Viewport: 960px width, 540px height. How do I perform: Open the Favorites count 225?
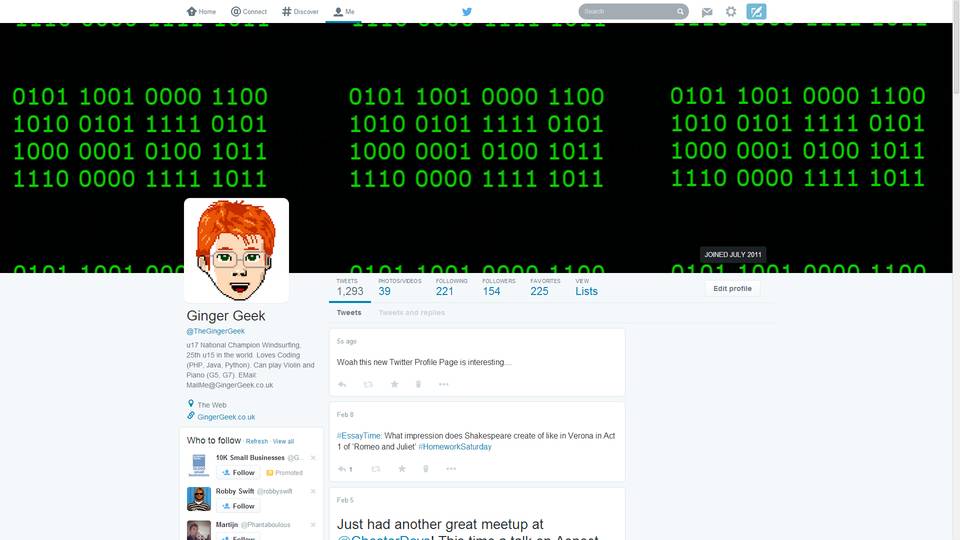point(545,288)
